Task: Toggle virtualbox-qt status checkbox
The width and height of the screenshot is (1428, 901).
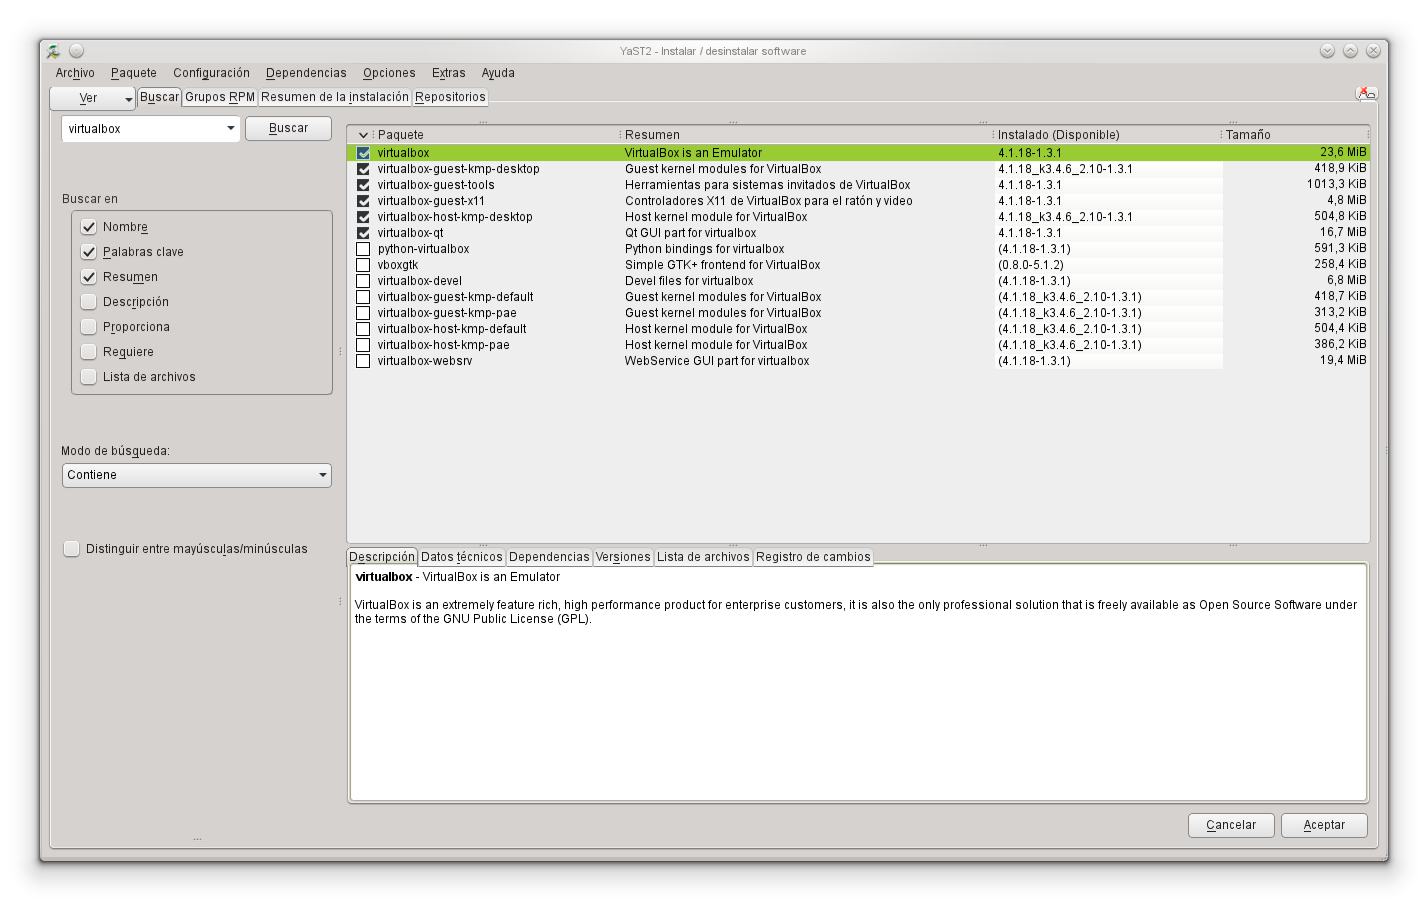Action: tap(363, 233)
